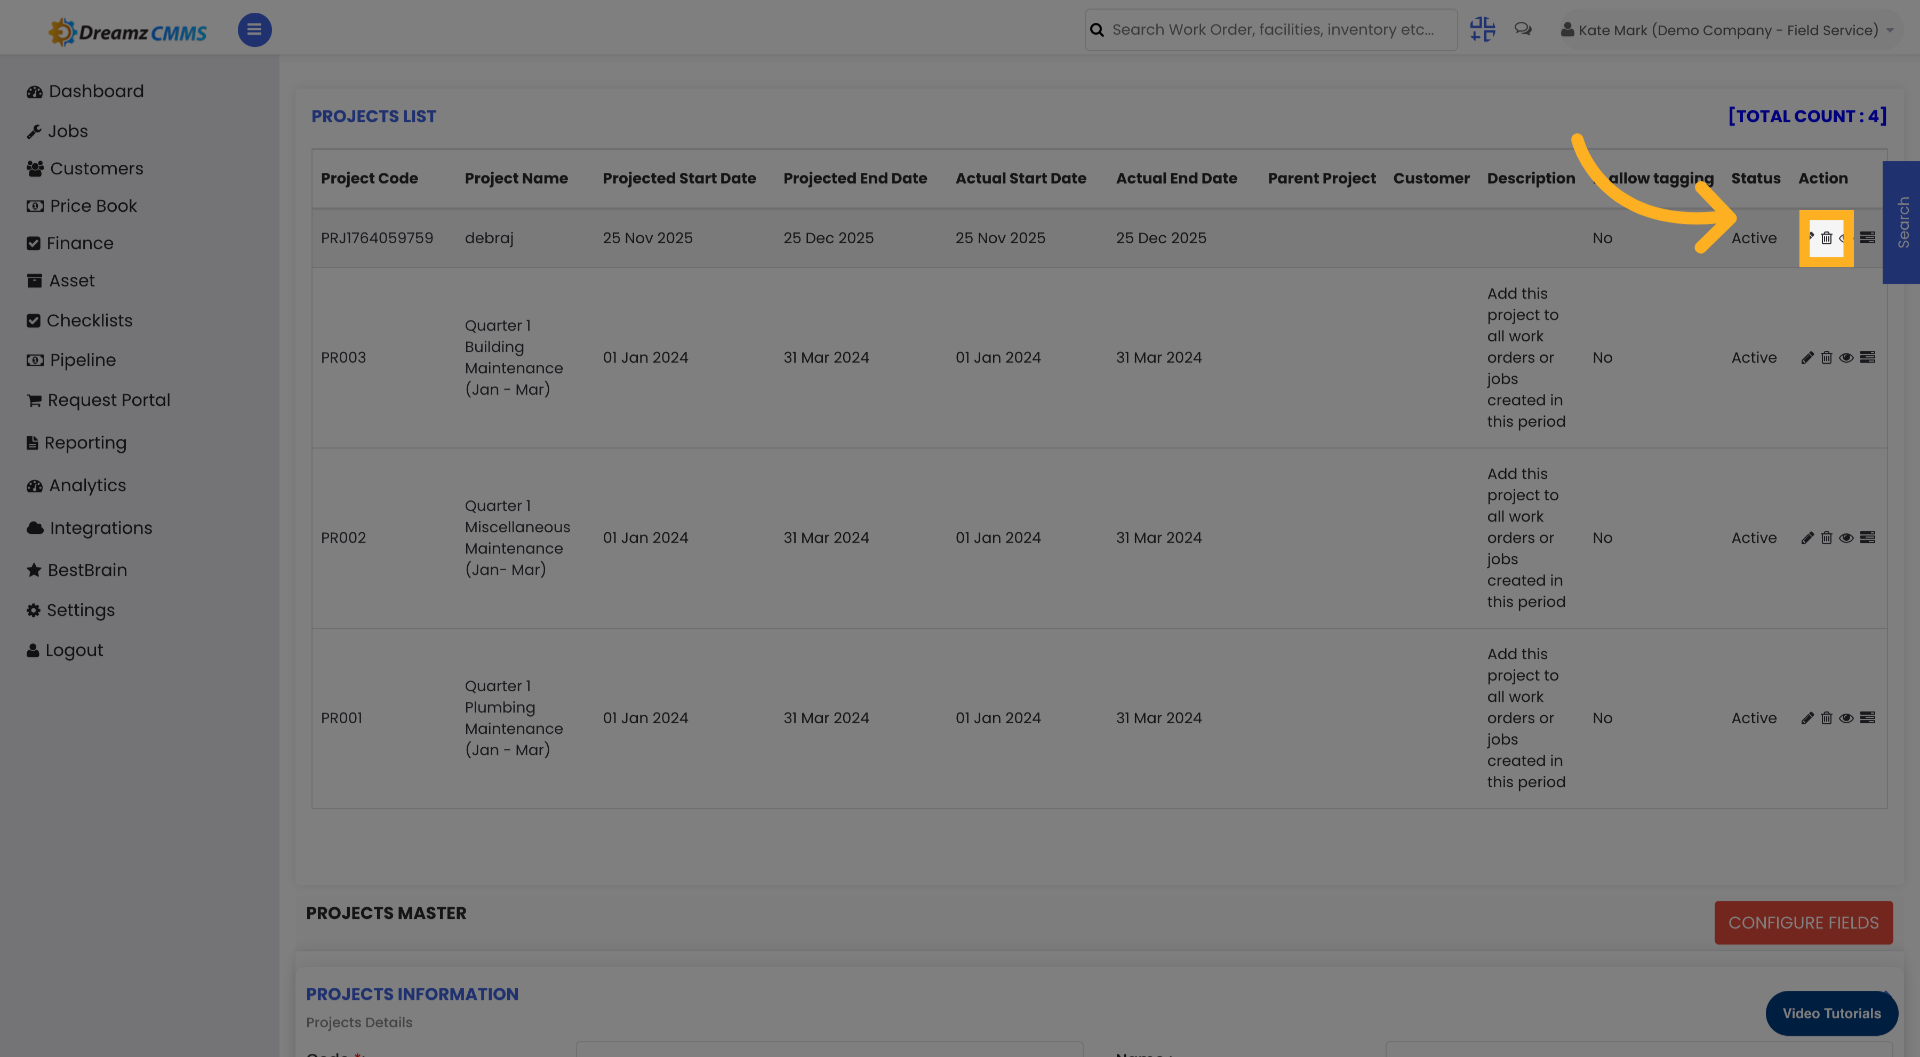Collapse the sidebar via the hamburger button
Viewport: 1920px width, 1057px height.
tap(254, 30)
